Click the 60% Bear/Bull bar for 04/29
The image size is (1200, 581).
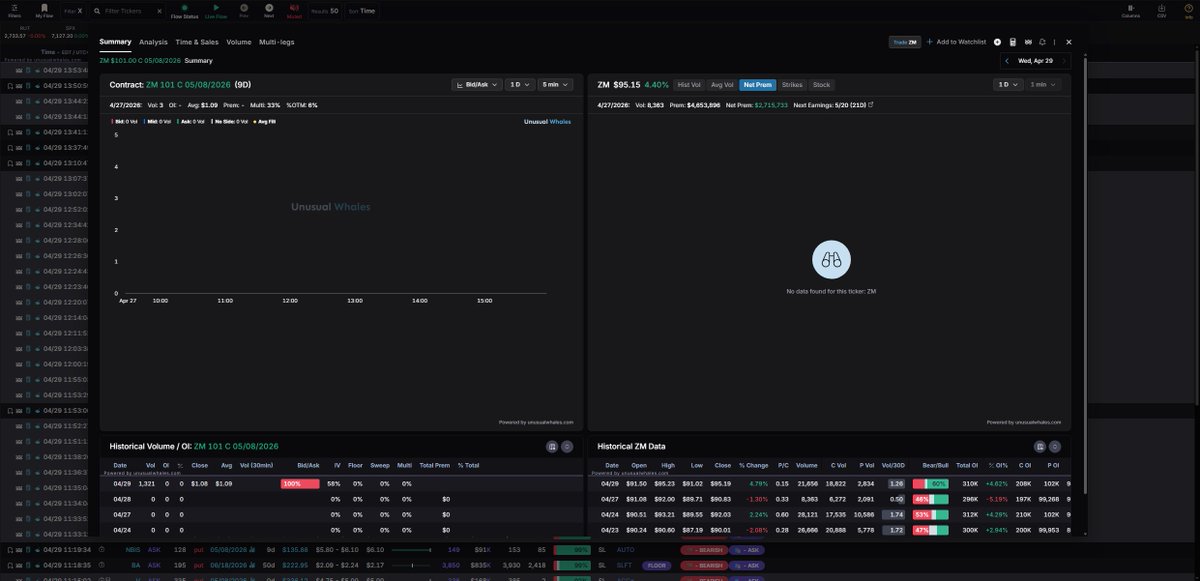click(x=930, y=483)
